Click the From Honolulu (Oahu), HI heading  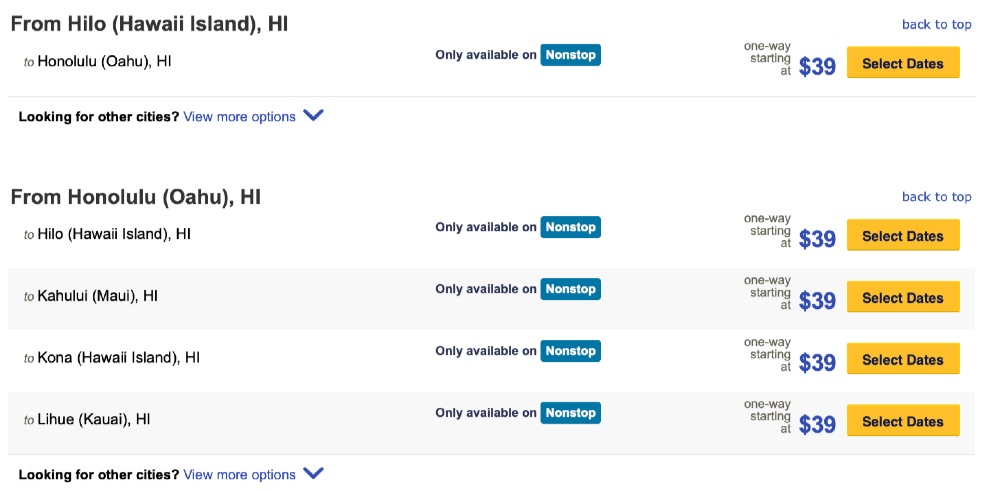136,196
